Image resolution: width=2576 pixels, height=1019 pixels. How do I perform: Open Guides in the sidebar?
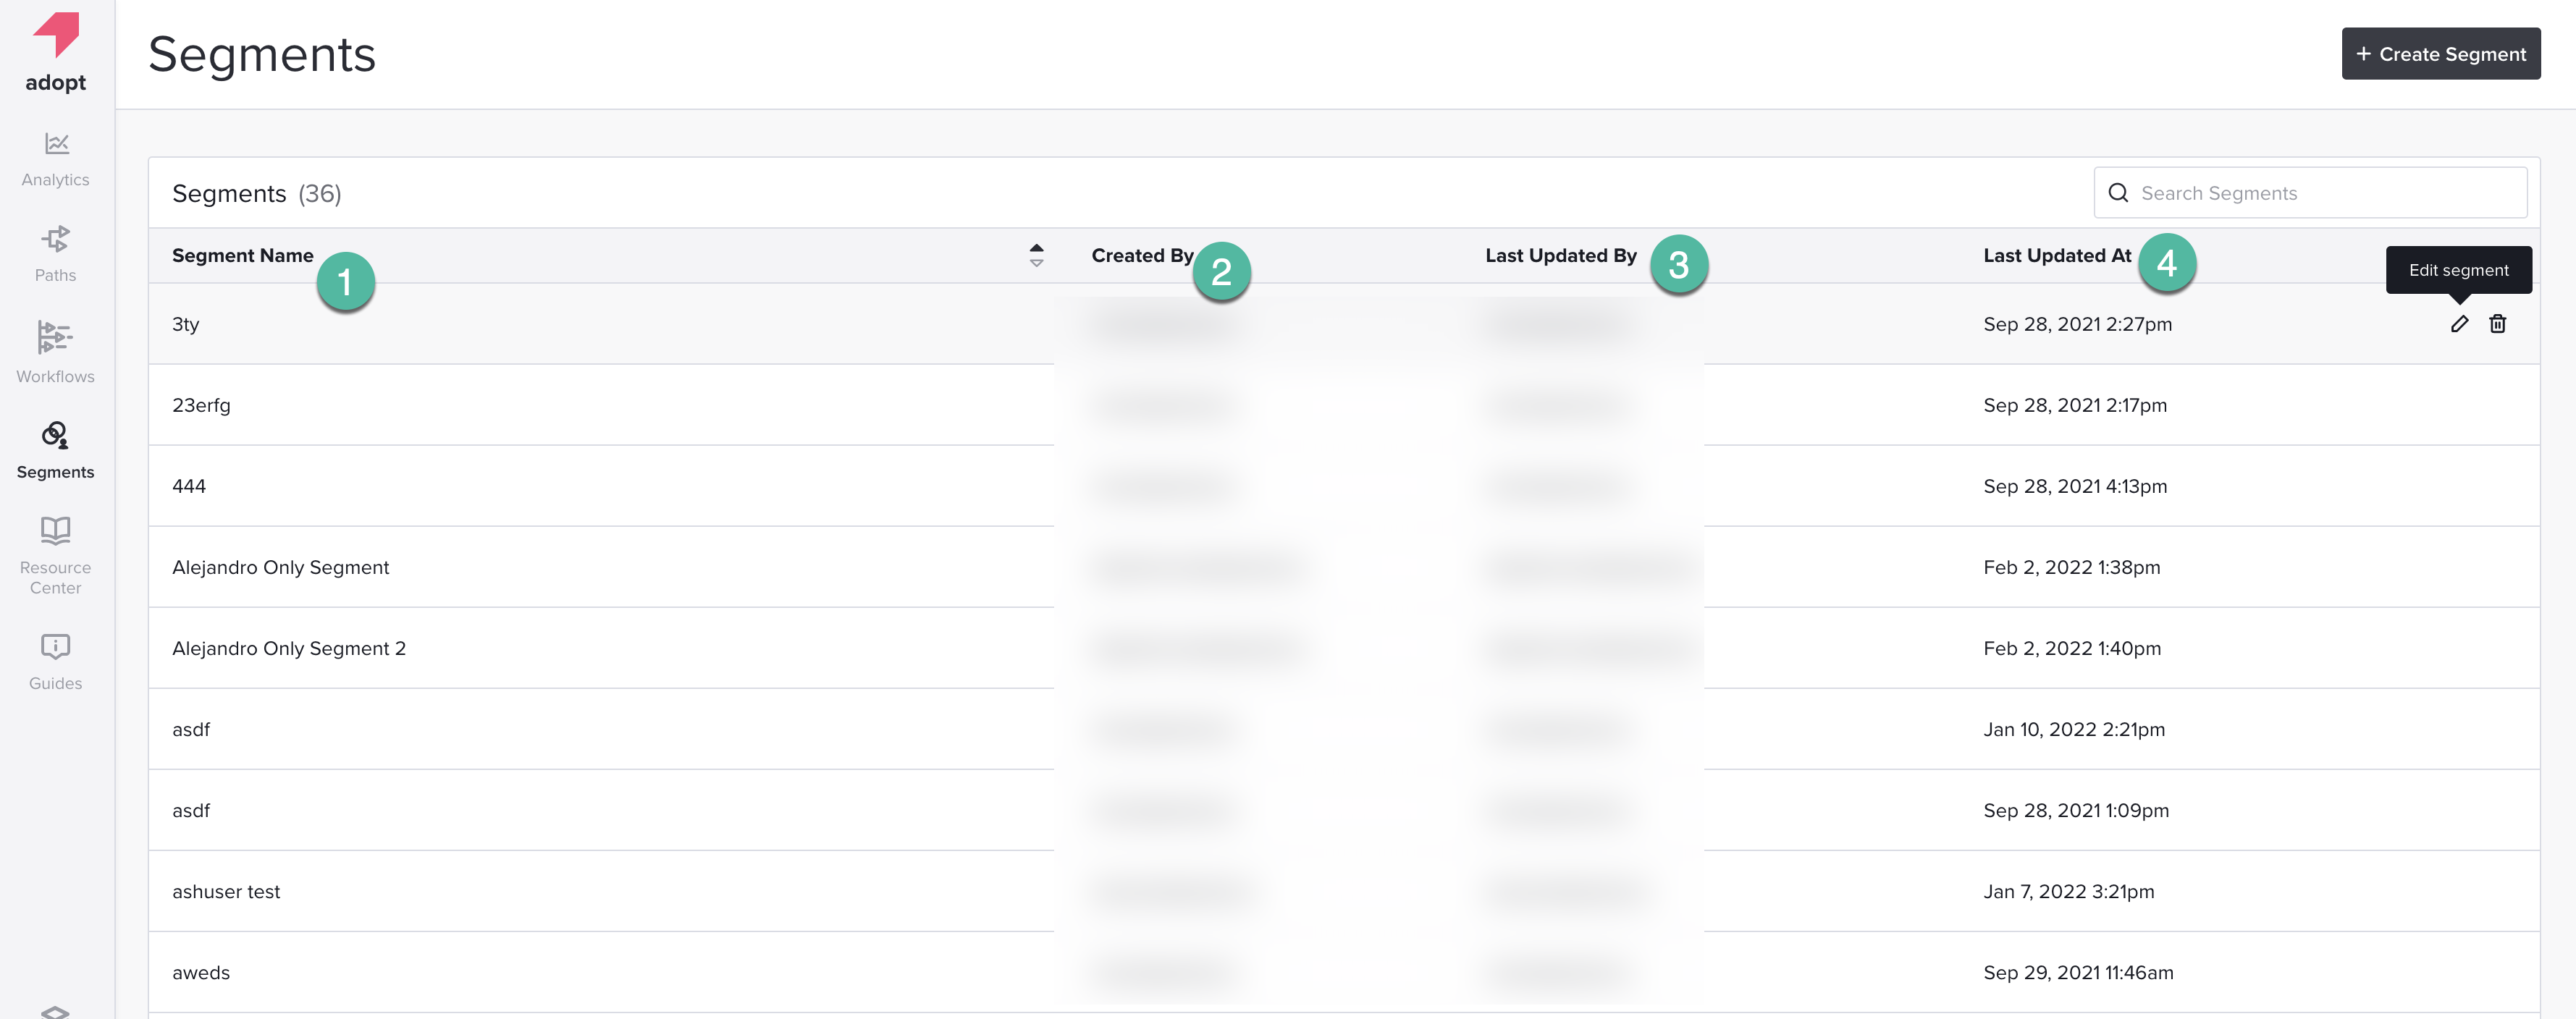[56, 661]
